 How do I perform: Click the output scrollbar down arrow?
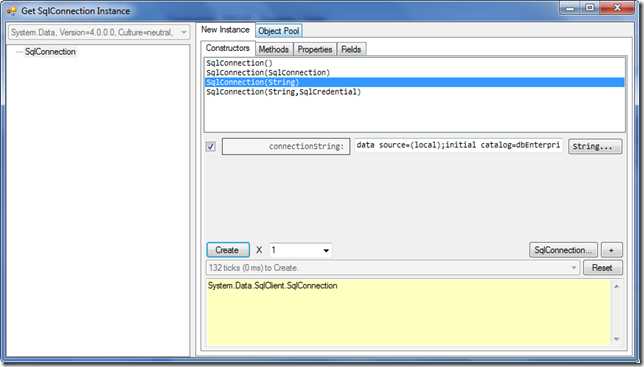[x=616, y=339]
